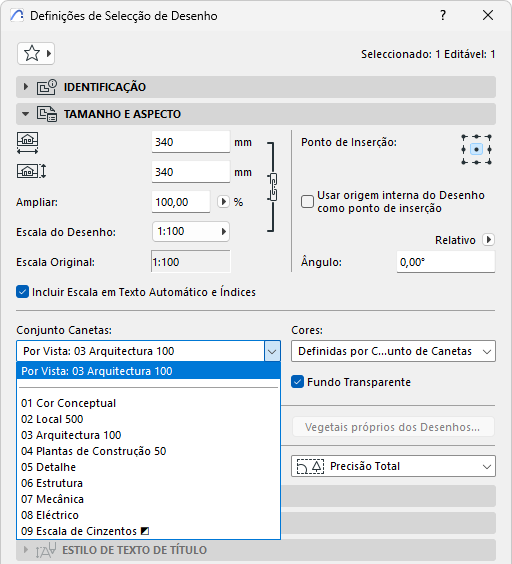Screen dimensions: 512x564
Task: Select 04 Plantas de Construção 50
Action: click(148, 451)
